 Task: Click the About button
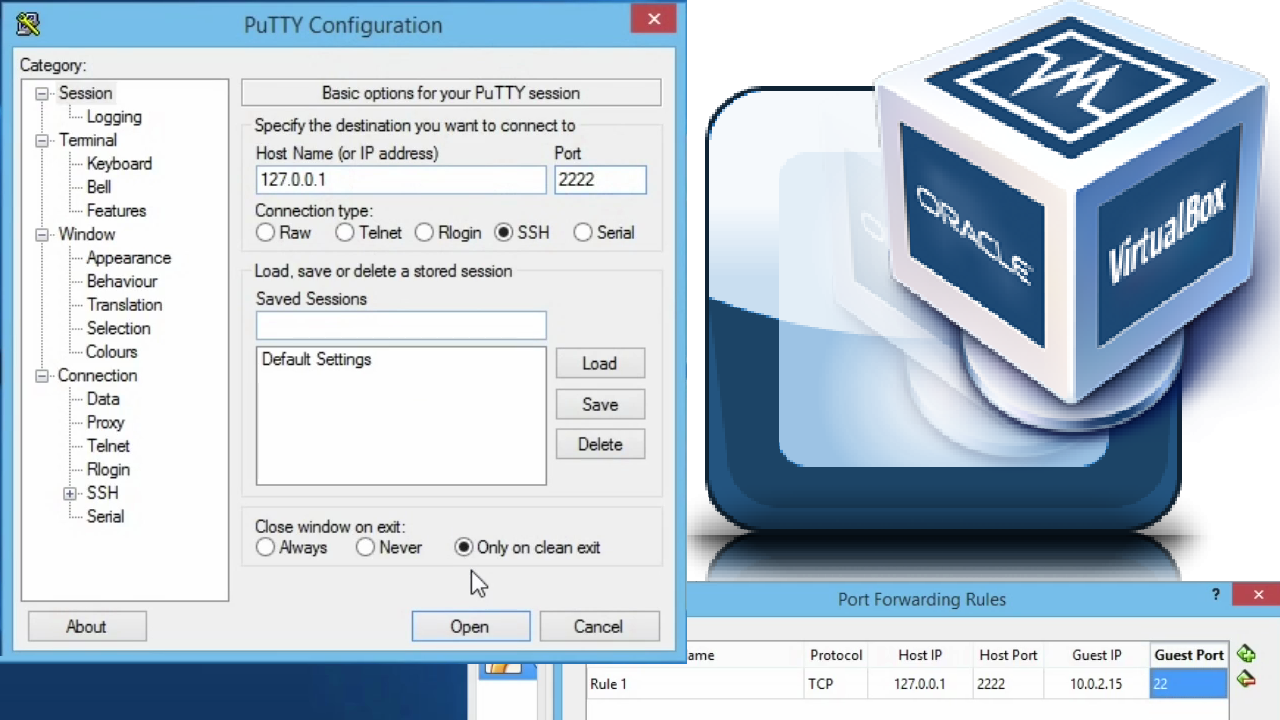[x=86, y=627]
